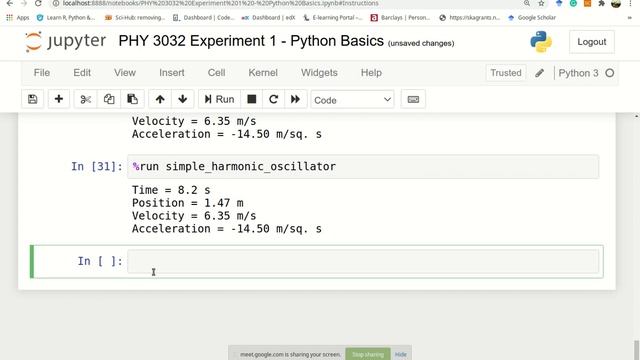The height and width of the screenshot is (360, 640).
Task: Open the Kernel menu
Action: pyautogui.click(x=263, y=73)
